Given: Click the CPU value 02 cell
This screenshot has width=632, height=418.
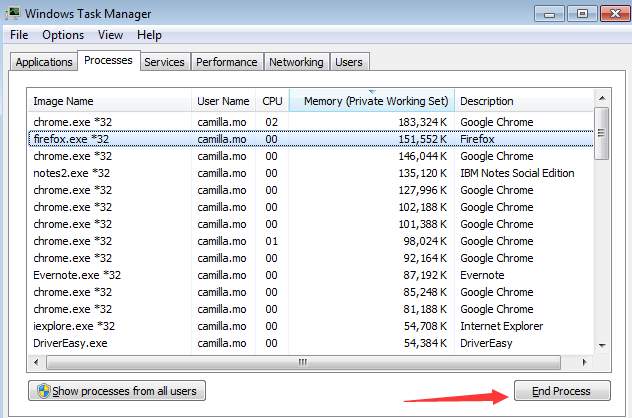Looking at the screenshot, I should coord(272,122).
